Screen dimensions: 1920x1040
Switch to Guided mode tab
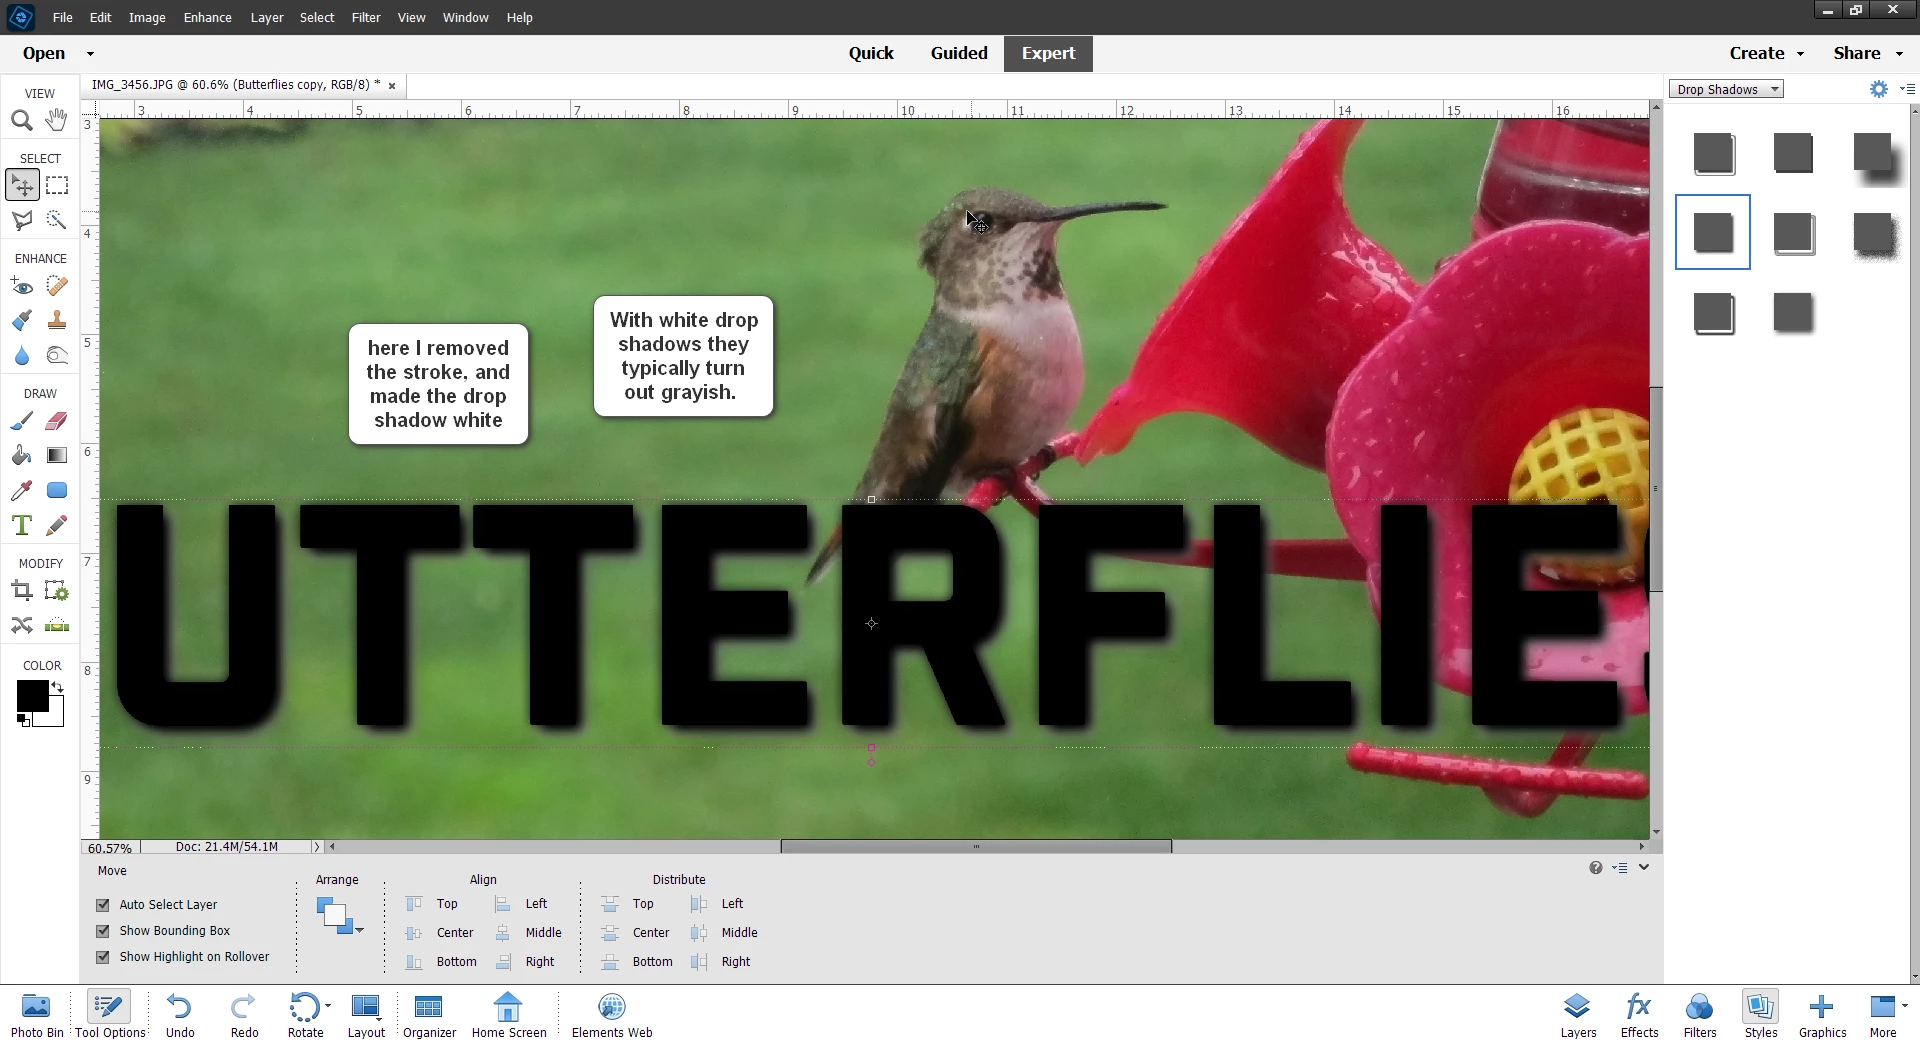tap(959, 54)
